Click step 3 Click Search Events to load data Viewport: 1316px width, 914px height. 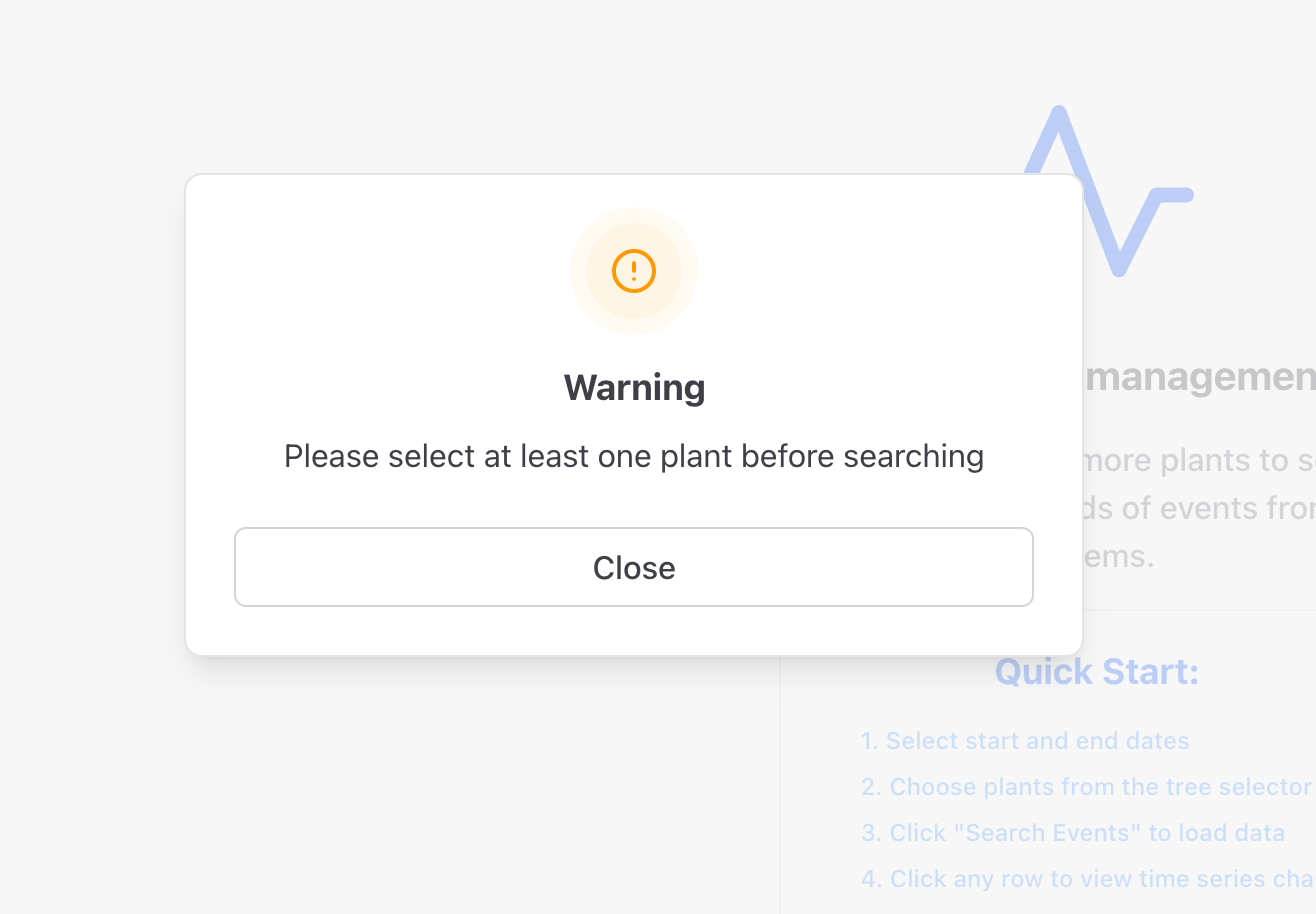click(1072, 832)
